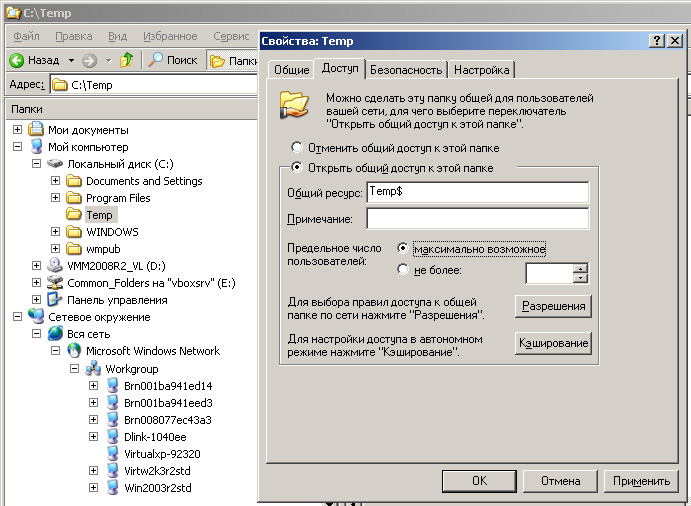Collapse the Workgroup tree node
The width and height of the screenshot is (691, 506).
click(74, 368)
